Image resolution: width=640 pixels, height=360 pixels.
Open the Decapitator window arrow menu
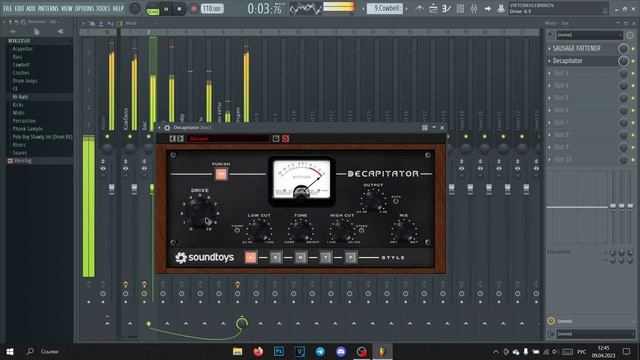click(x=159, y=128)
